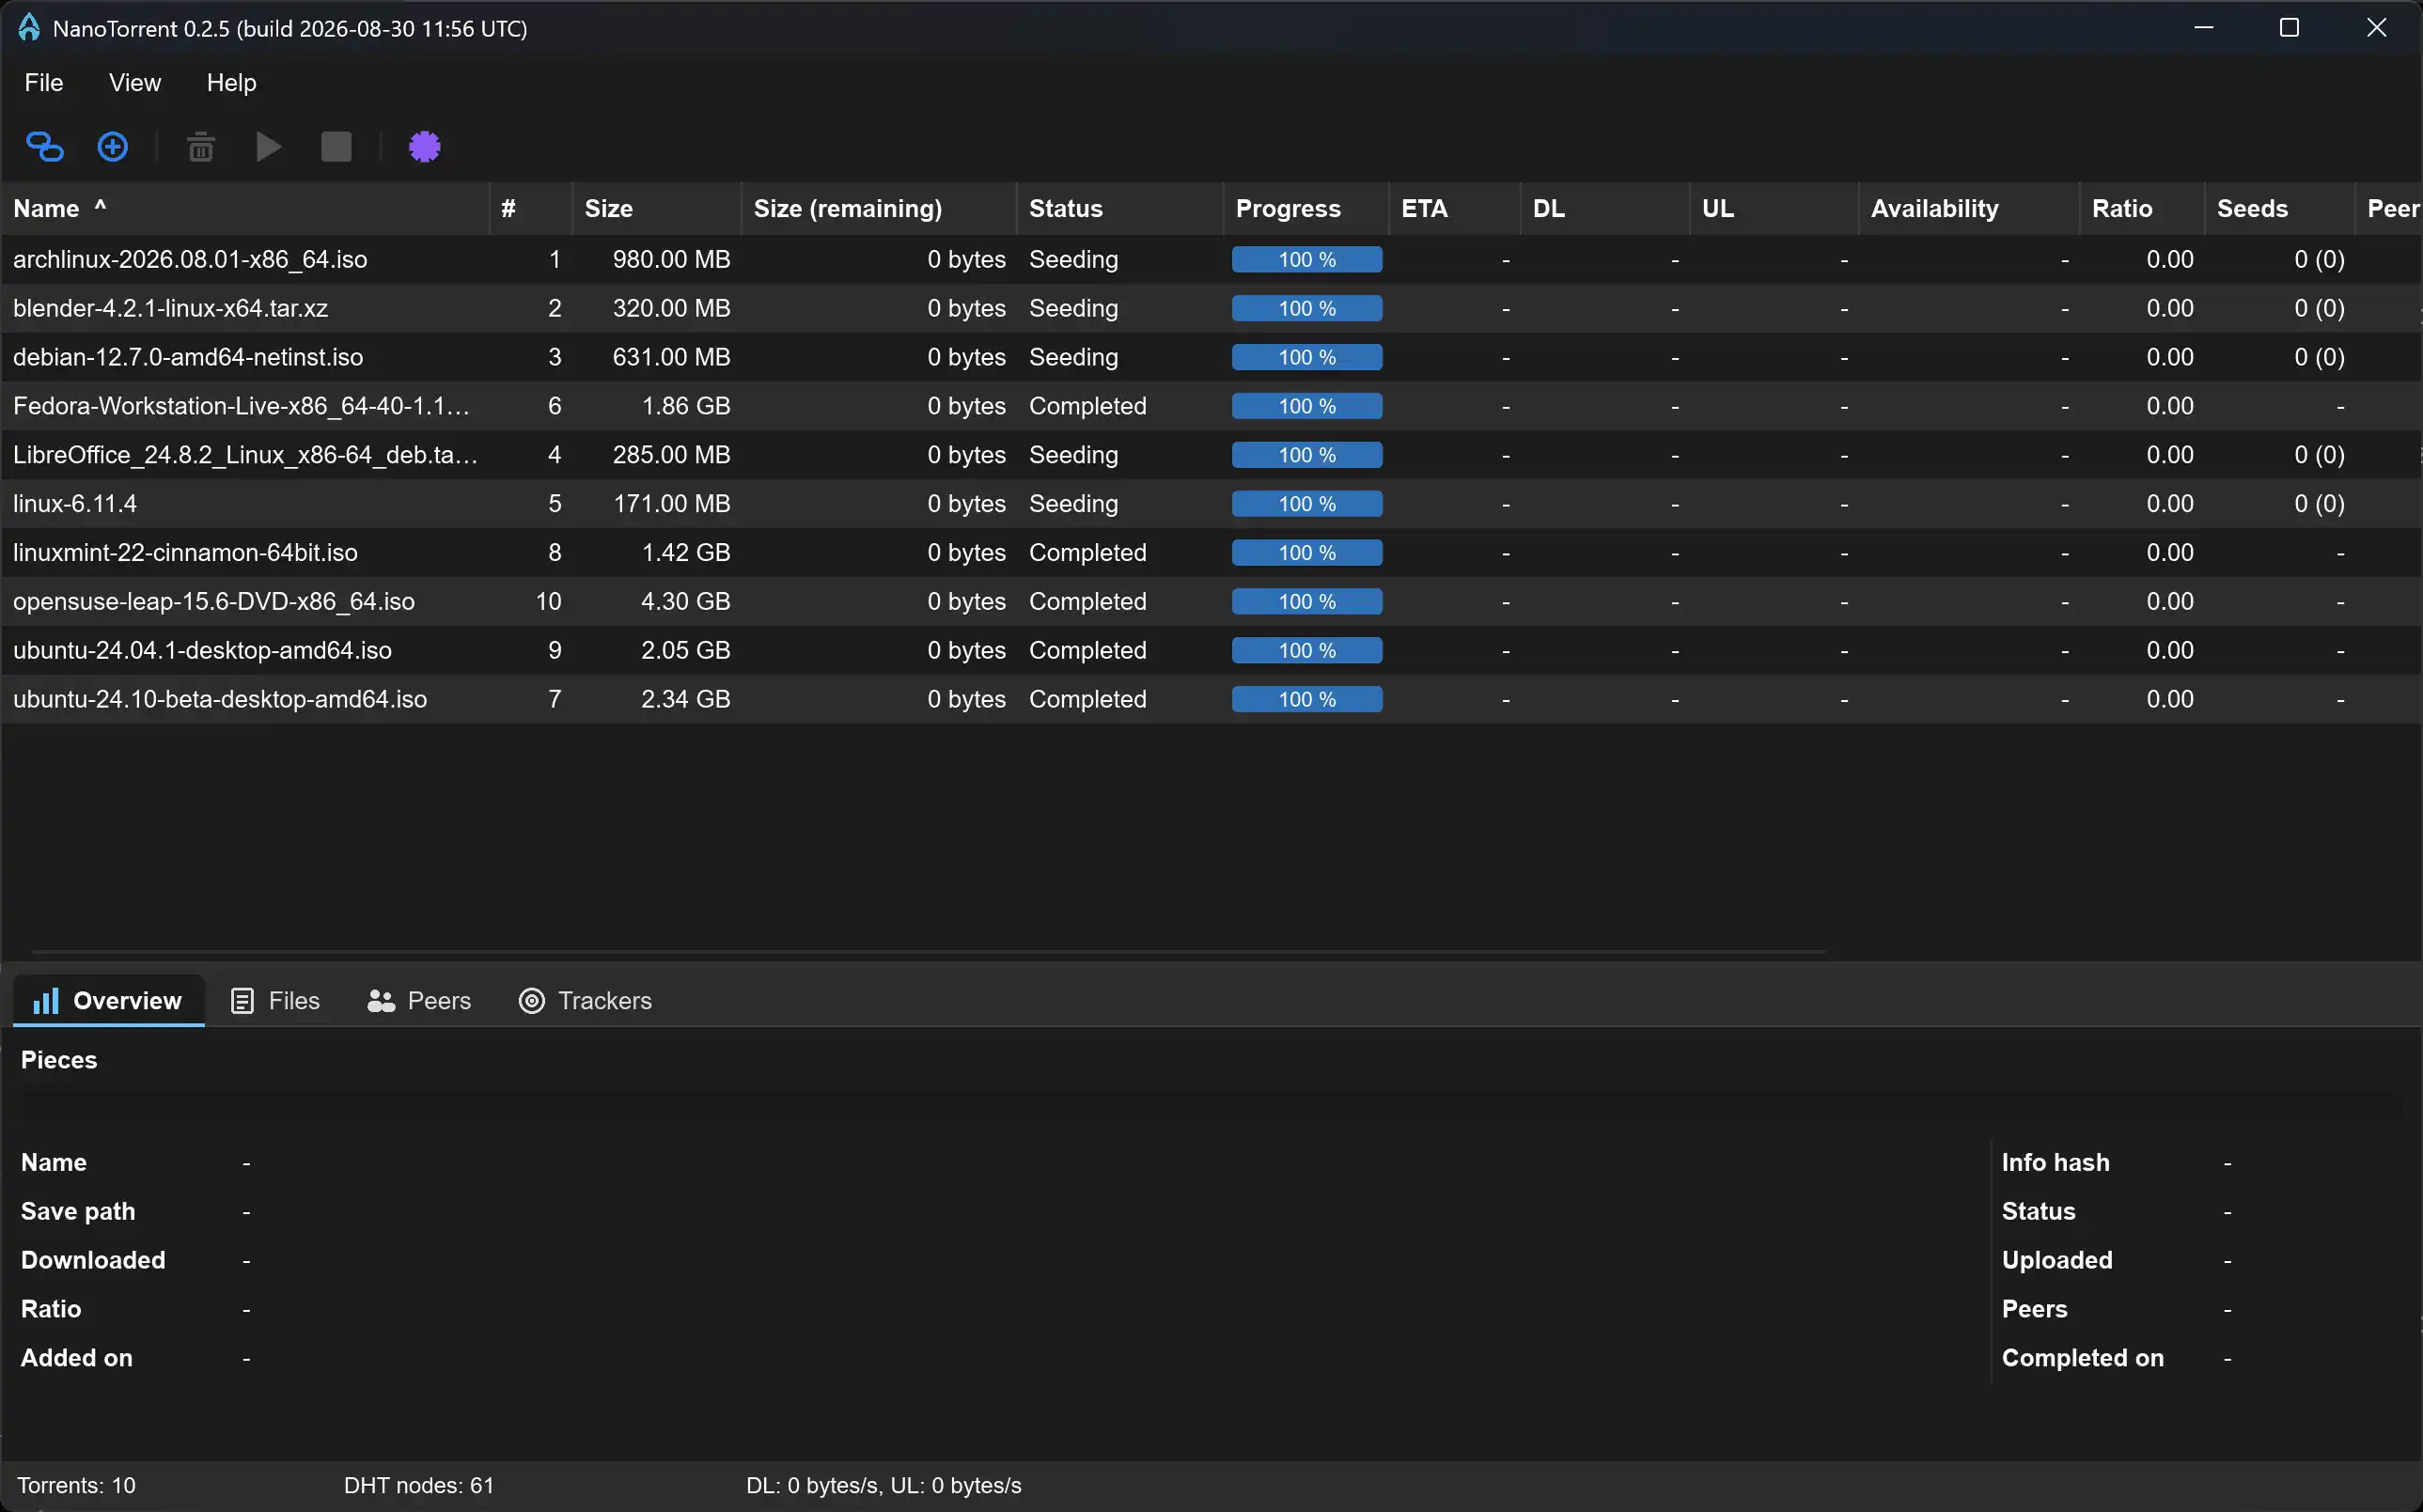
Task: Click the 1.86 GB size cell
Action: [685, 406]
